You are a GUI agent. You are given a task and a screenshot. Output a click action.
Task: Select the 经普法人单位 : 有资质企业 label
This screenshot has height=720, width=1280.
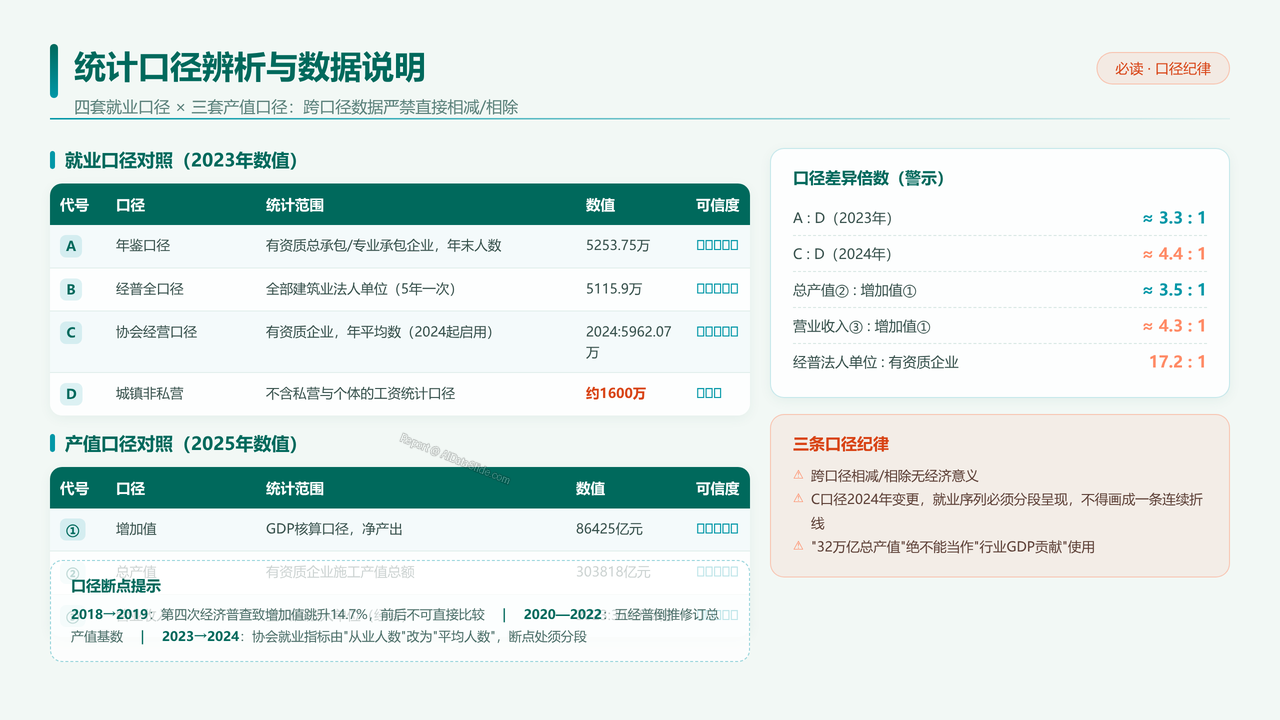(876, 362)
